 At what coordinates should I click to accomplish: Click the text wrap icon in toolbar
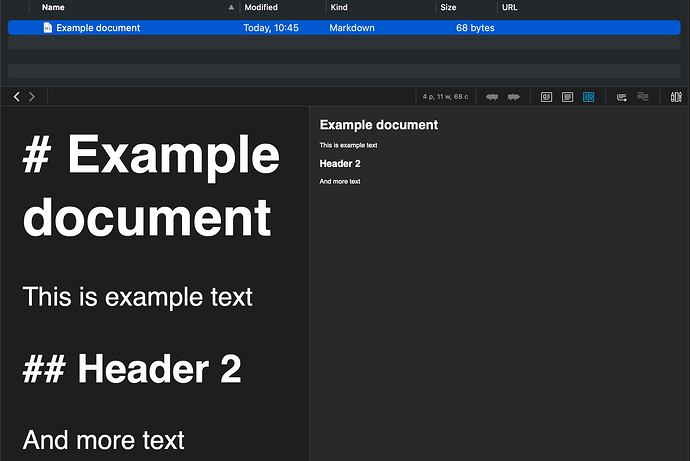(x=622, y=97)
